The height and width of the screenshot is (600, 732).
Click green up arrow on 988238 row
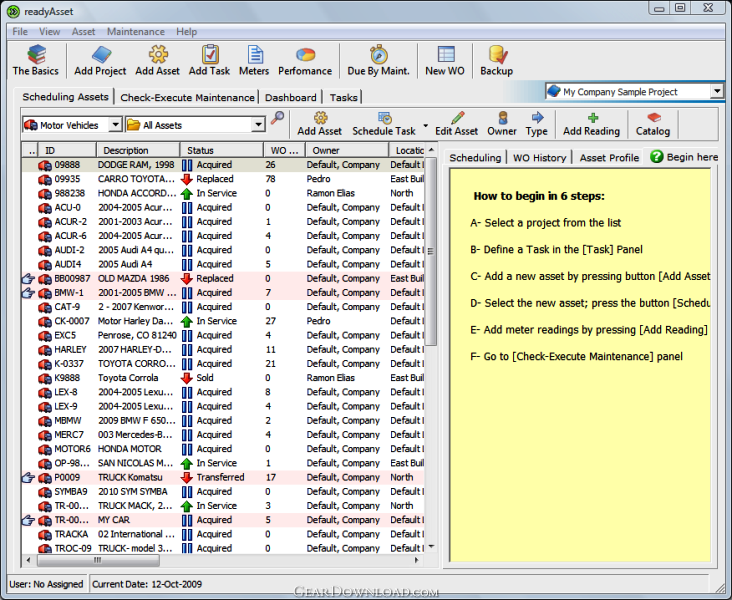(187, 193)
